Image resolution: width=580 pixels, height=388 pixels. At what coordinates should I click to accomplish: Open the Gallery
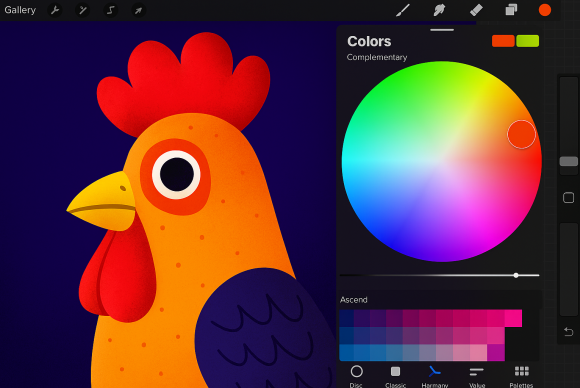tap(20, 10)
